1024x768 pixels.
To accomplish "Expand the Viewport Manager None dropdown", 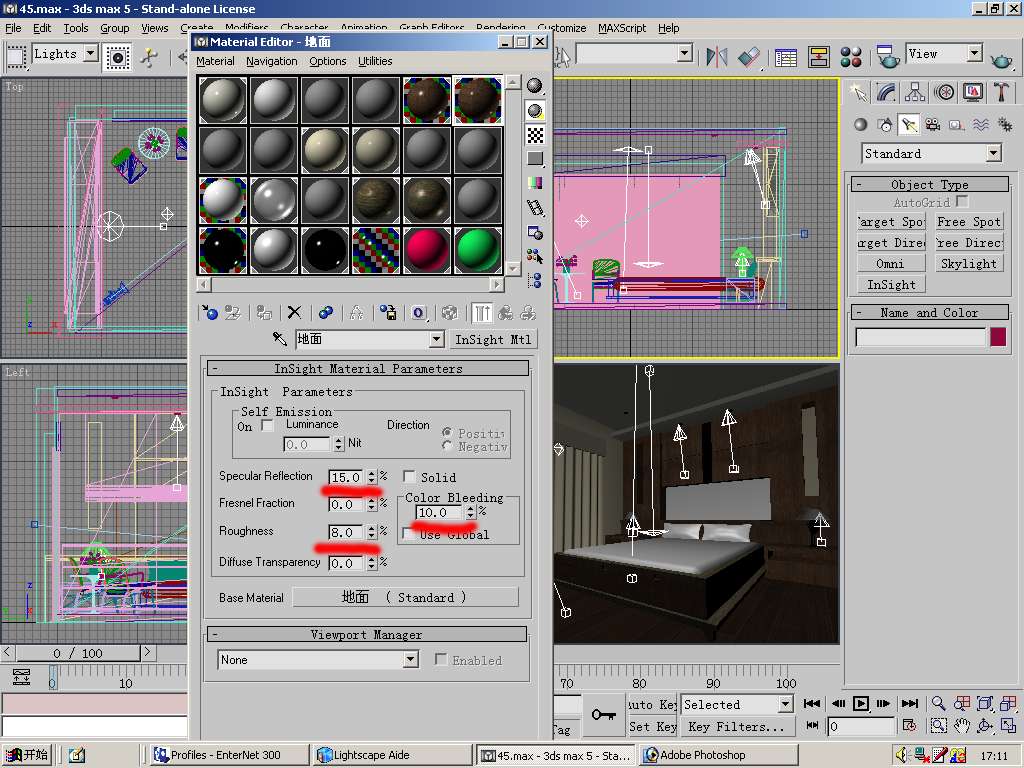I will click(410, 660).
